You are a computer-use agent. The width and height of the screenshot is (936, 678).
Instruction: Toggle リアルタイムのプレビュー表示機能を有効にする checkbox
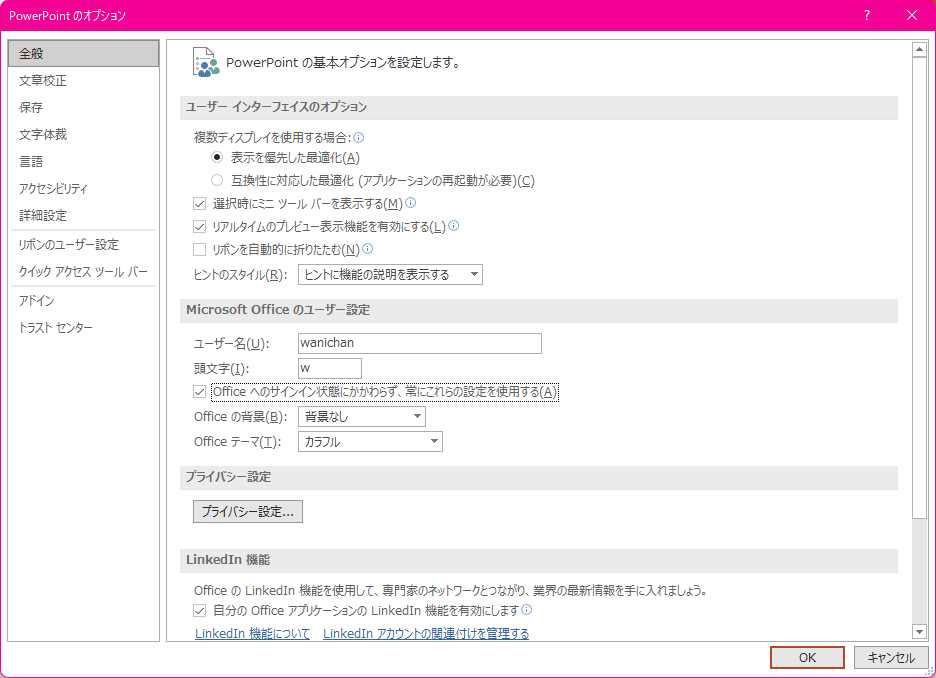199,227
